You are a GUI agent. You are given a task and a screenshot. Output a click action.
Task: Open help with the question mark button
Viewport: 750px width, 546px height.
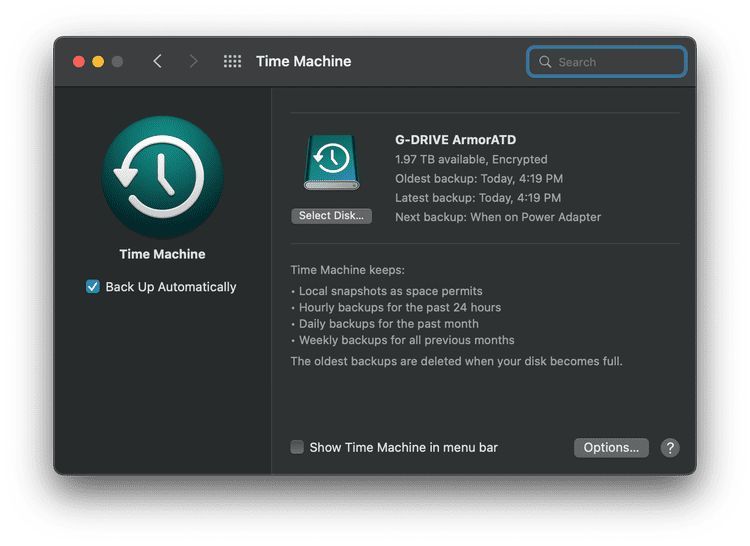click(x=670, y=448)
